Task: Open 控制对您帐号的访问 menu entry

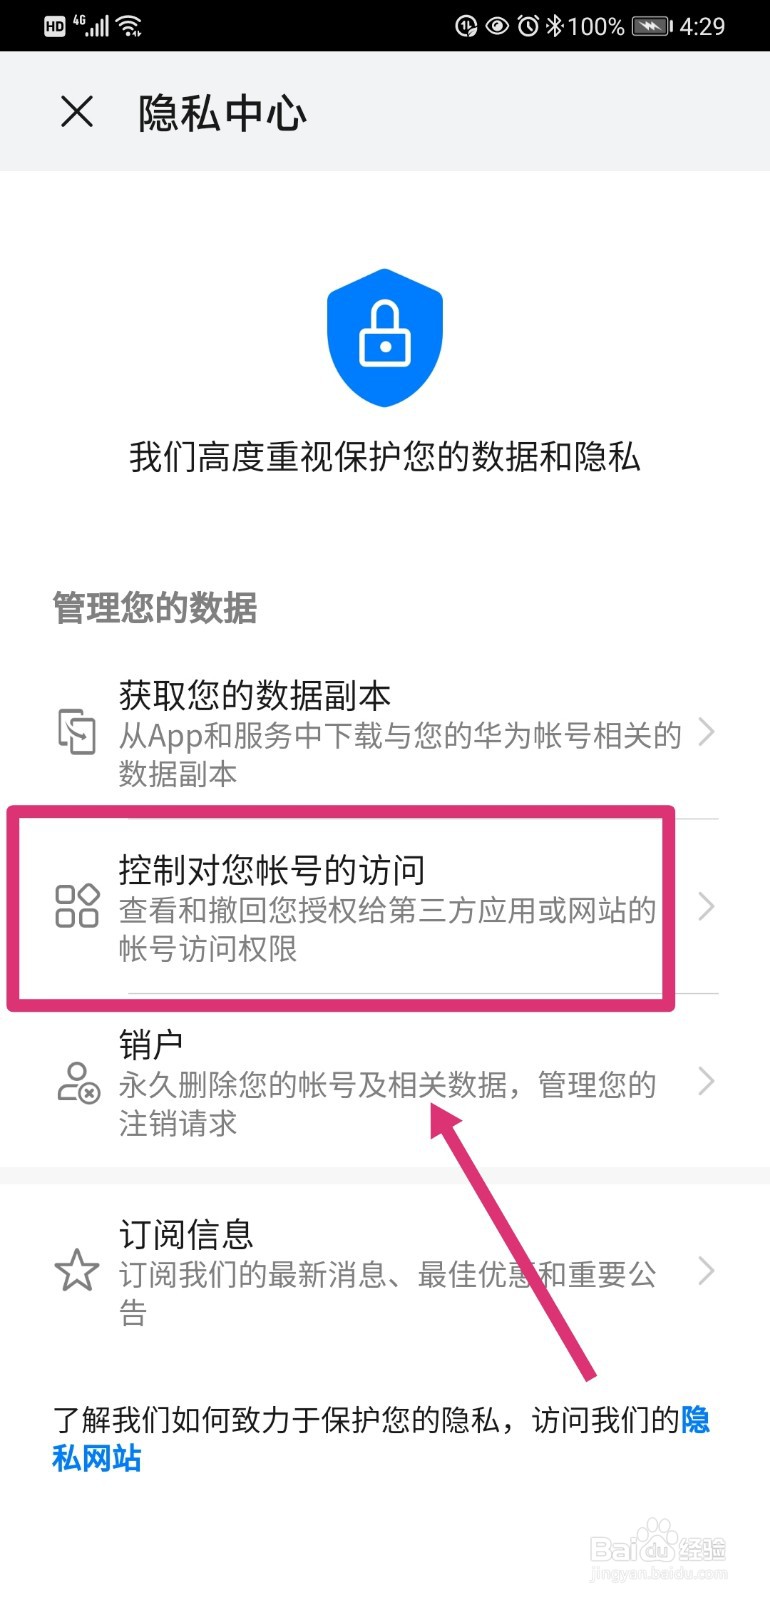Action: 385,907
